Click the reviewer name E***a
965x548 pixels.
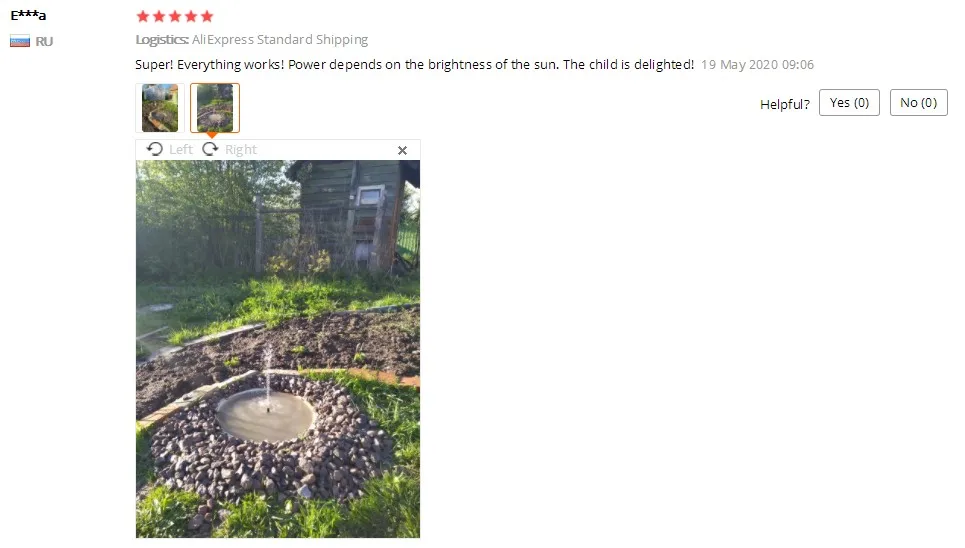(28, 15)
